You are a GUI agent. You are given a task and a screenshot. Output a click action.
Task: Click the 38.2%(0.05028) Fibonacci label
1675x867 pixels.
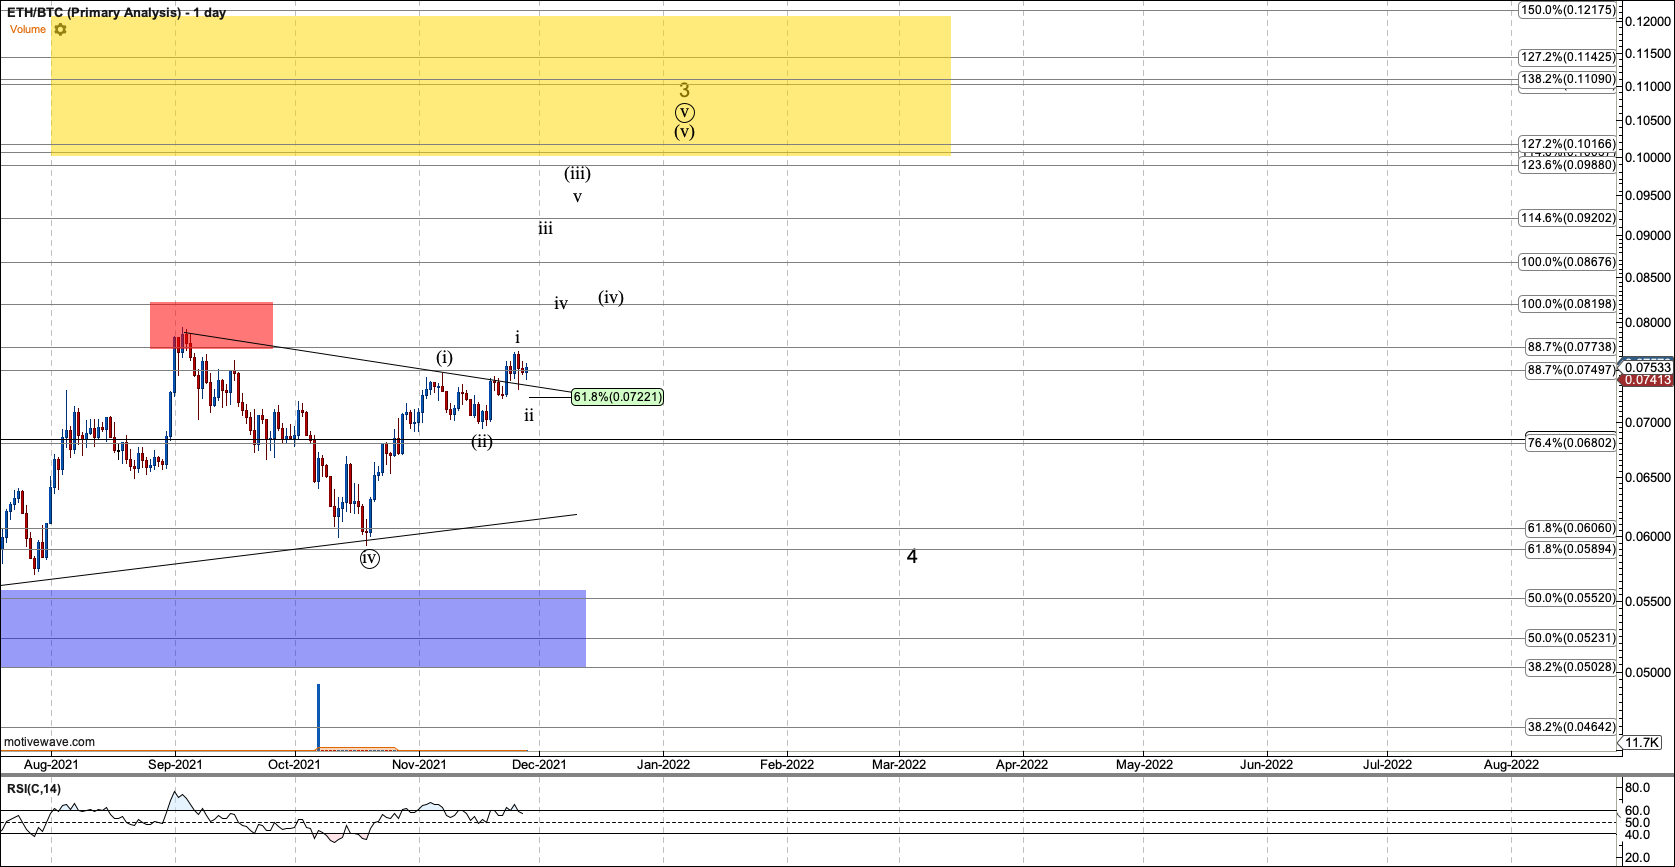(1570, 667)
